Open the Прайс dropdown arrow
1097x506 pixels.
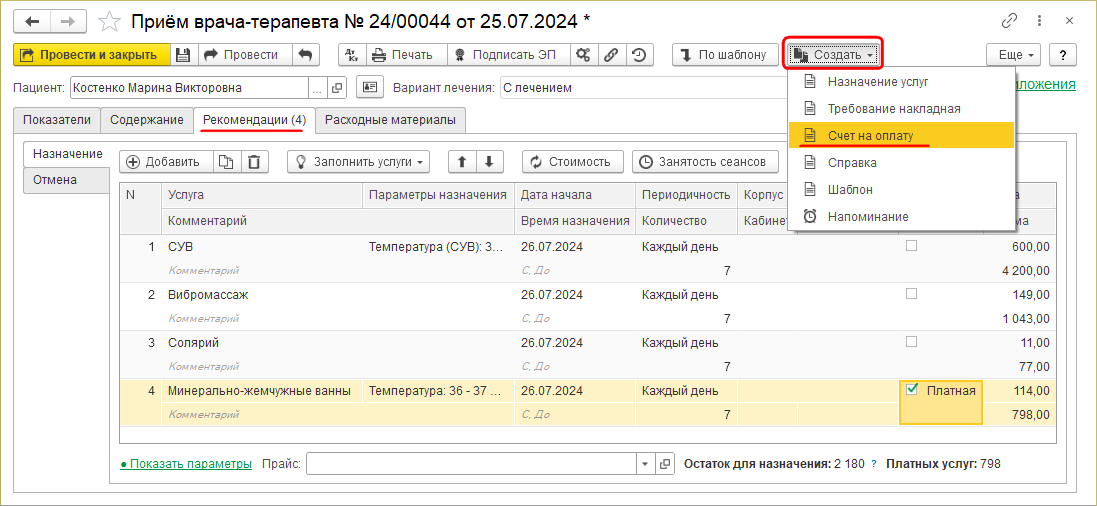646,463
